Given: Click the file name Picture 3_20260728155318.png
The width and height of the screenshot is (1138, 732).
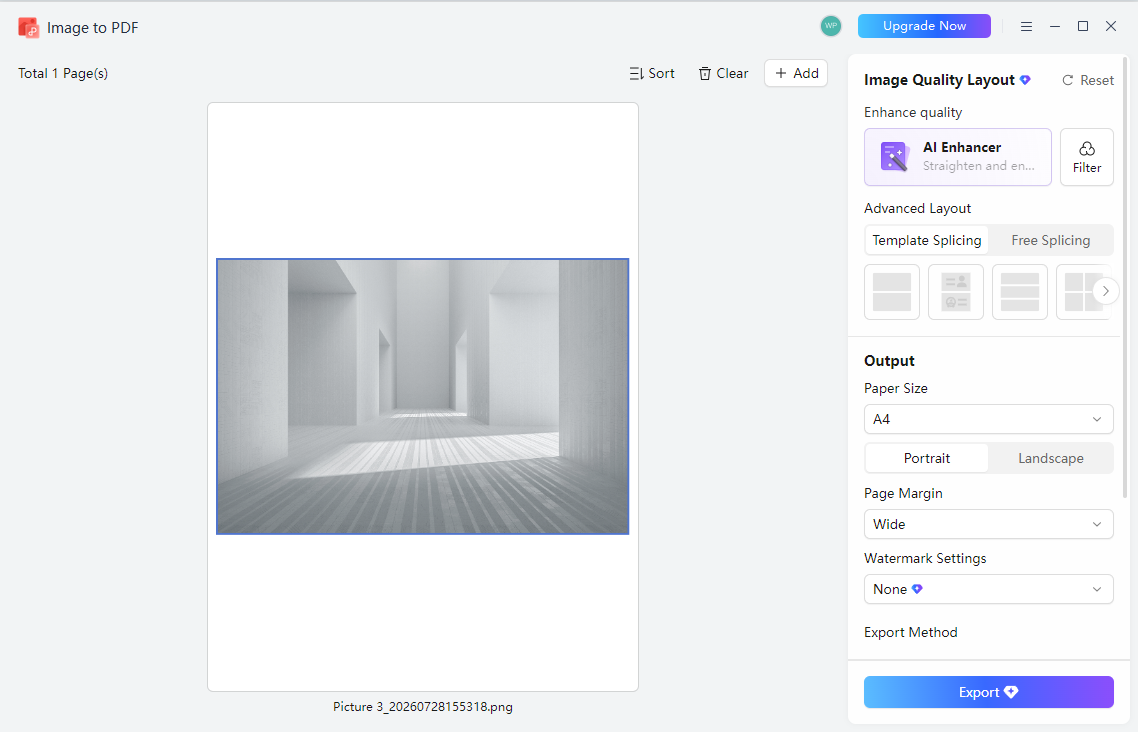Looking at the screenshot, I should pyautogui.click(x=422, y=707).
